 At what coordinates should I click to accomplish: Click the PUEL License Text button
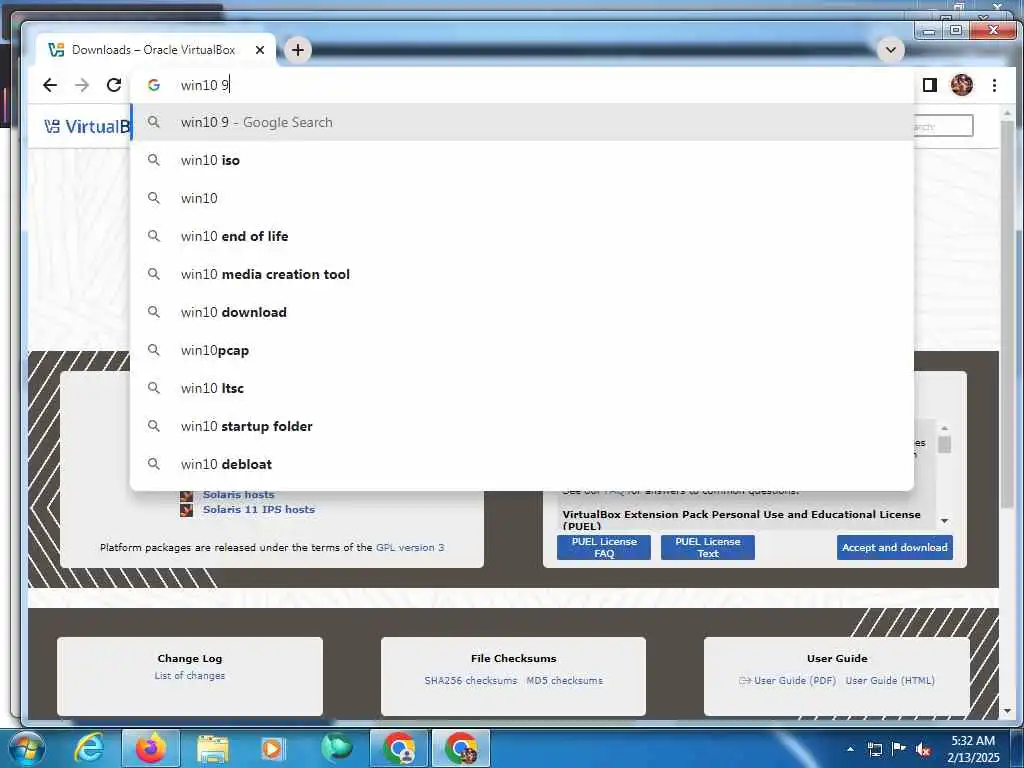[x=707, y=547]
